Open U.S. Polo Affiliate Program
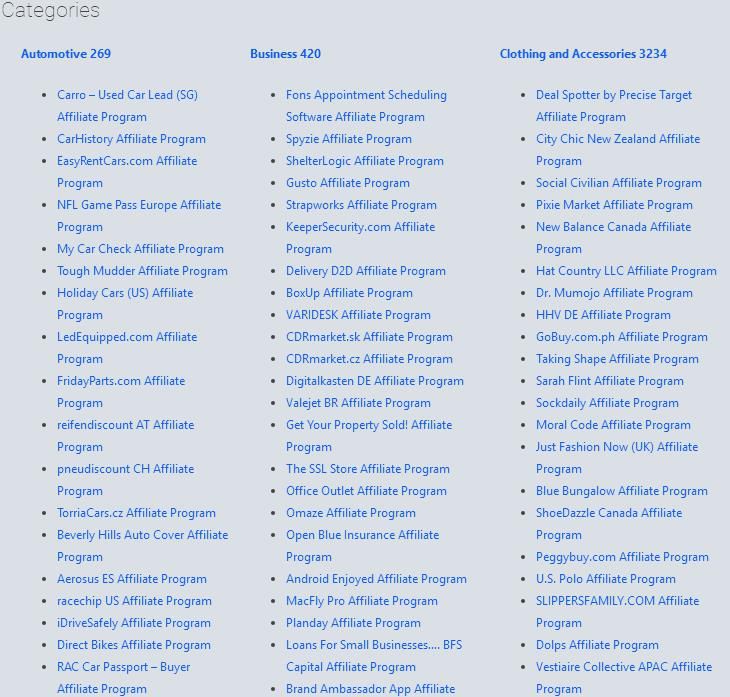The width and height of the screenshot is (730, 697). tap(605, 579)
